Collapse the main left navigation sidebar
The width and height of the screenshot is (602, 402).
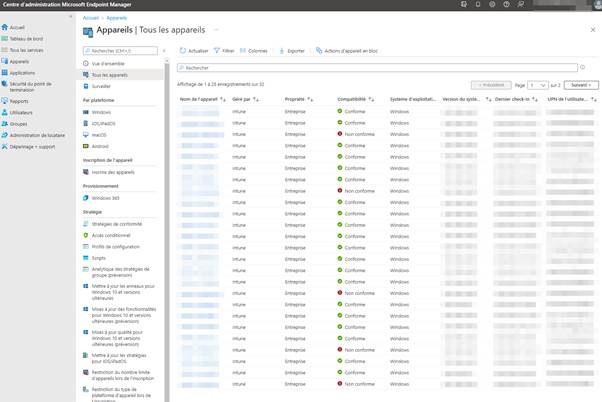click(x=71, y=17)
